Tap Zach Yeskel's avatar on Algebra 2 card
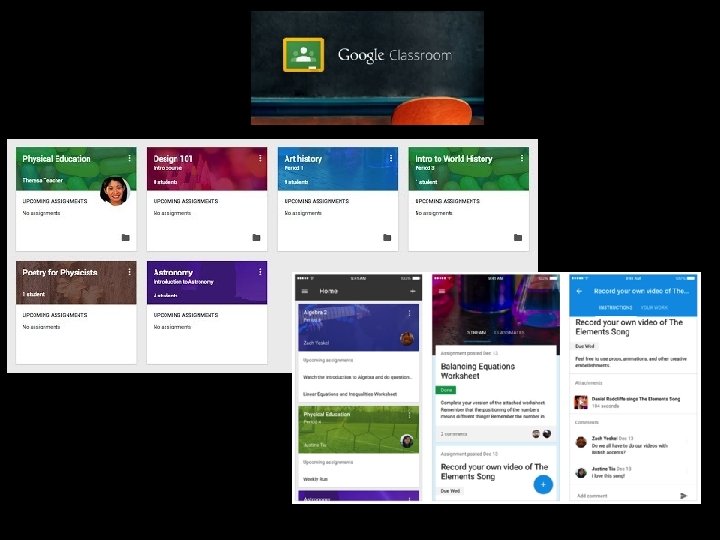Image resolution: width=720 pixels, height=540 pixels. coord(406,339)
